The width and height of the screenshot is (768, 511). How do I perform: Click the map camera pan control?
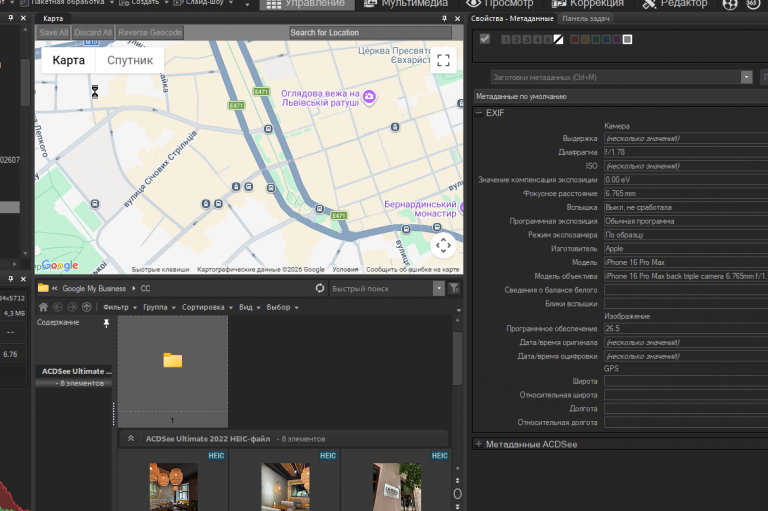click(443, 245)
